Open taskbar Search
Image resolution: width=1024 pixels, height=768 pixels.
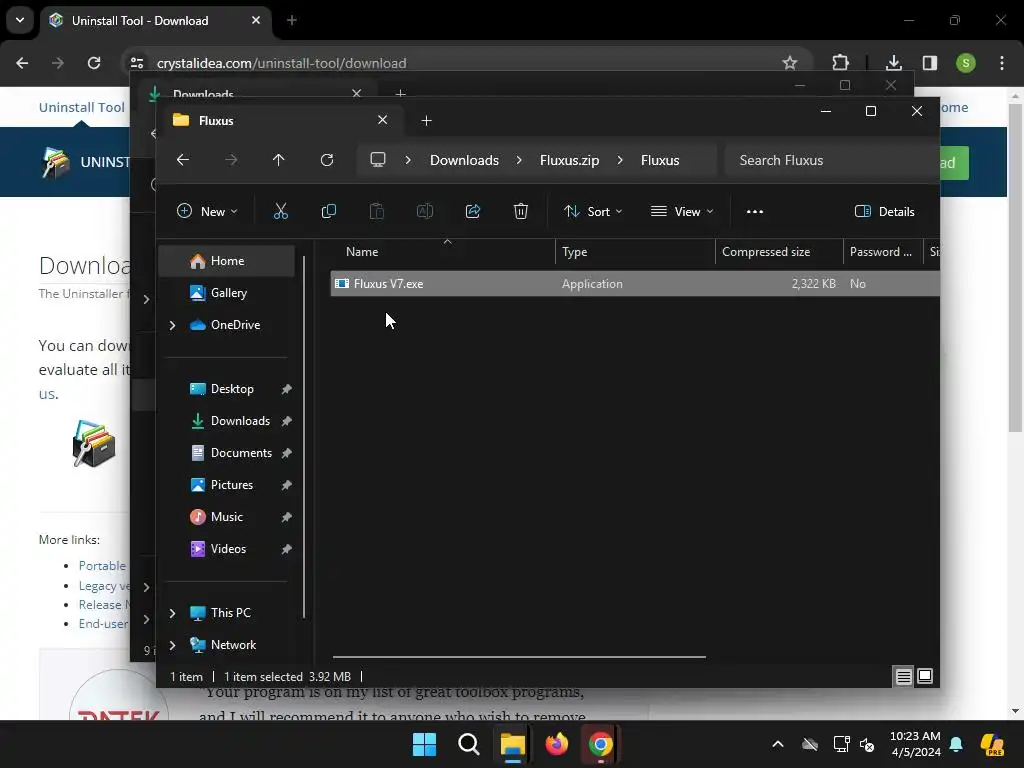point(468,744)
